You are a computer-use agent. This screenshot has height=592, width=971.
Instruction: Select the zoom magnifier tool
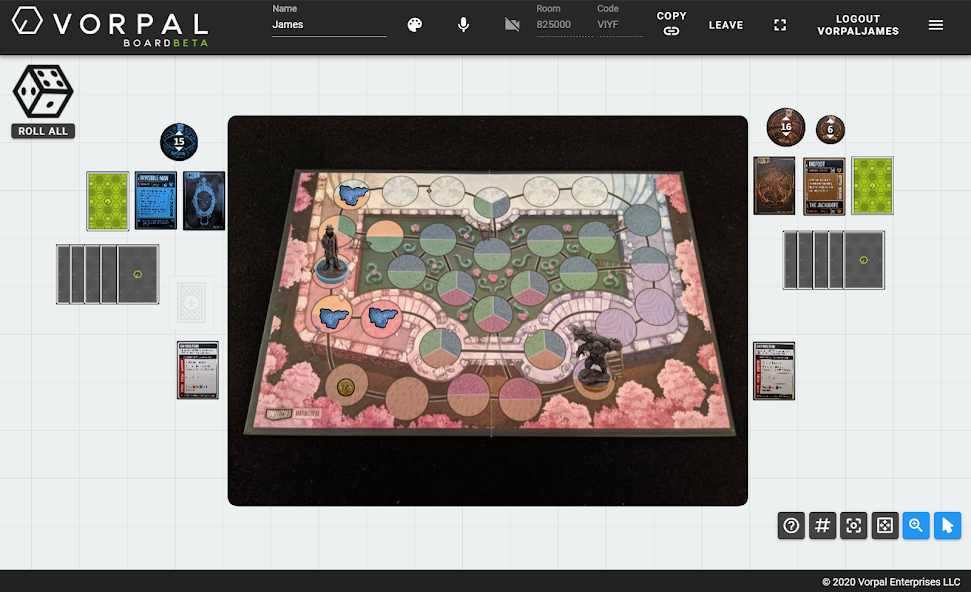(x=916, y=525)
